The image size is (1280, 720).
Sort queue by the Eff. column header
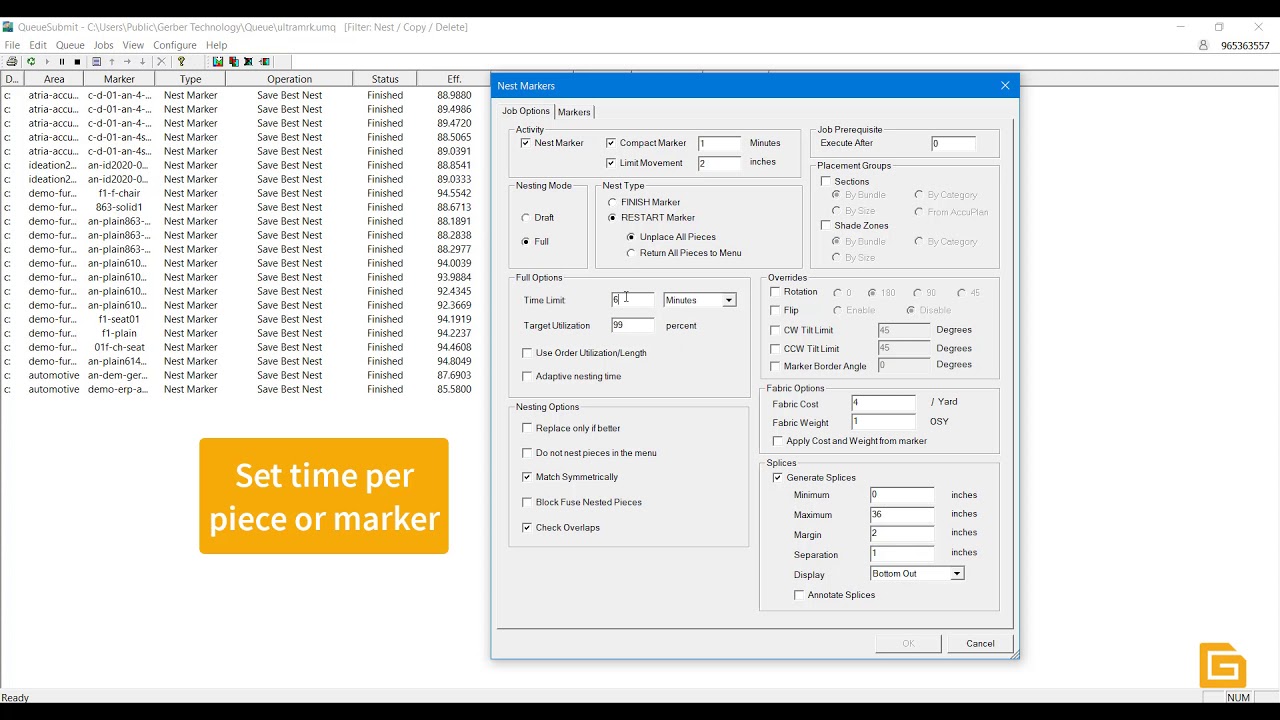[x=454, y=79]
